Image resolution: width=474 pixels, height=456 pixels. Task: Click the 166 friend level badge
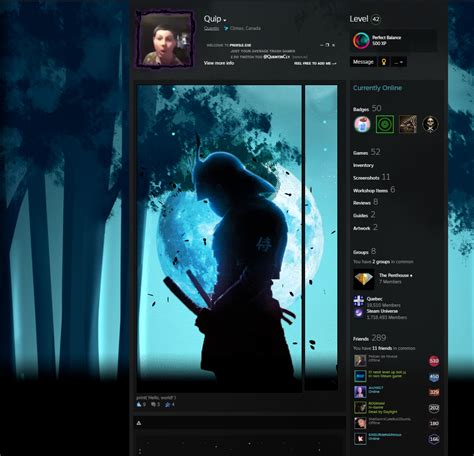[434, 439]
